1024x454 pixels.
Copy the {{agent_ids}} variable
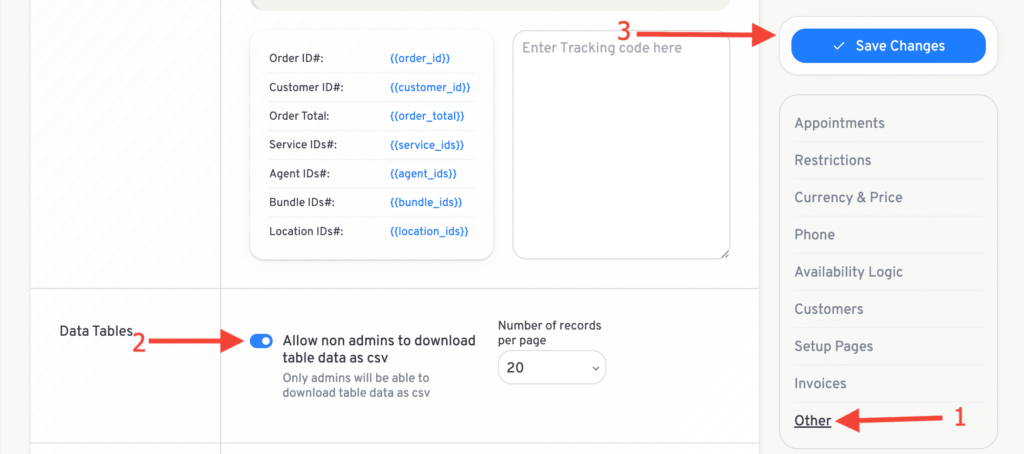[423, 174]
